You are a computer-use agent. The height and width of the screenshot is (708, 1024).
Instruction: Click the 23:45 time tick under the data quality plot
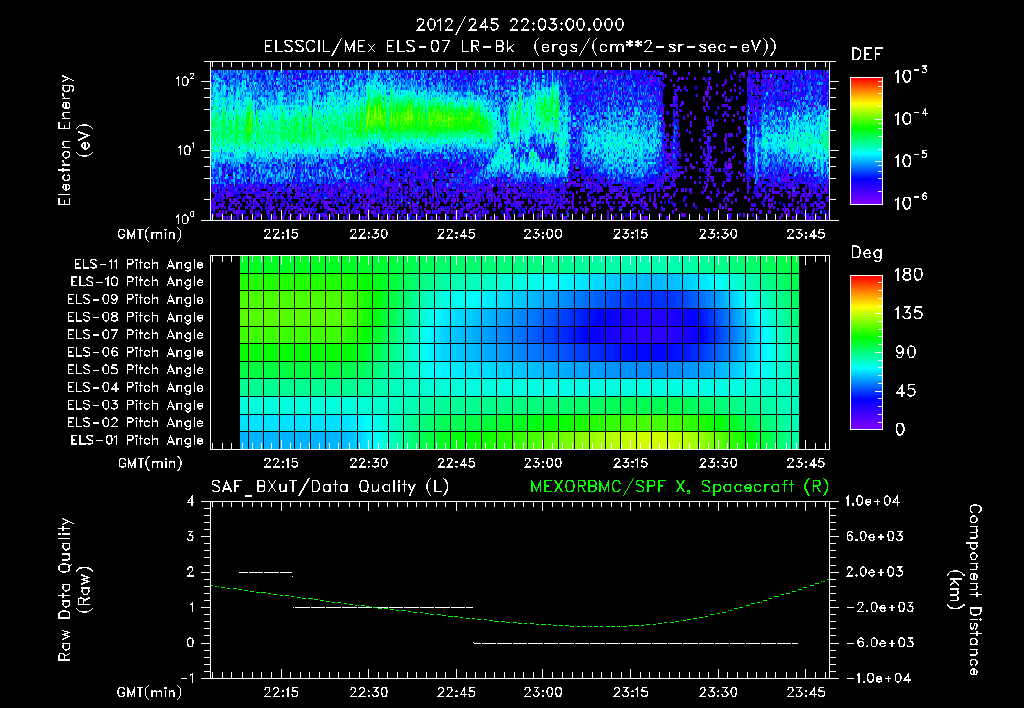(805, 692)
